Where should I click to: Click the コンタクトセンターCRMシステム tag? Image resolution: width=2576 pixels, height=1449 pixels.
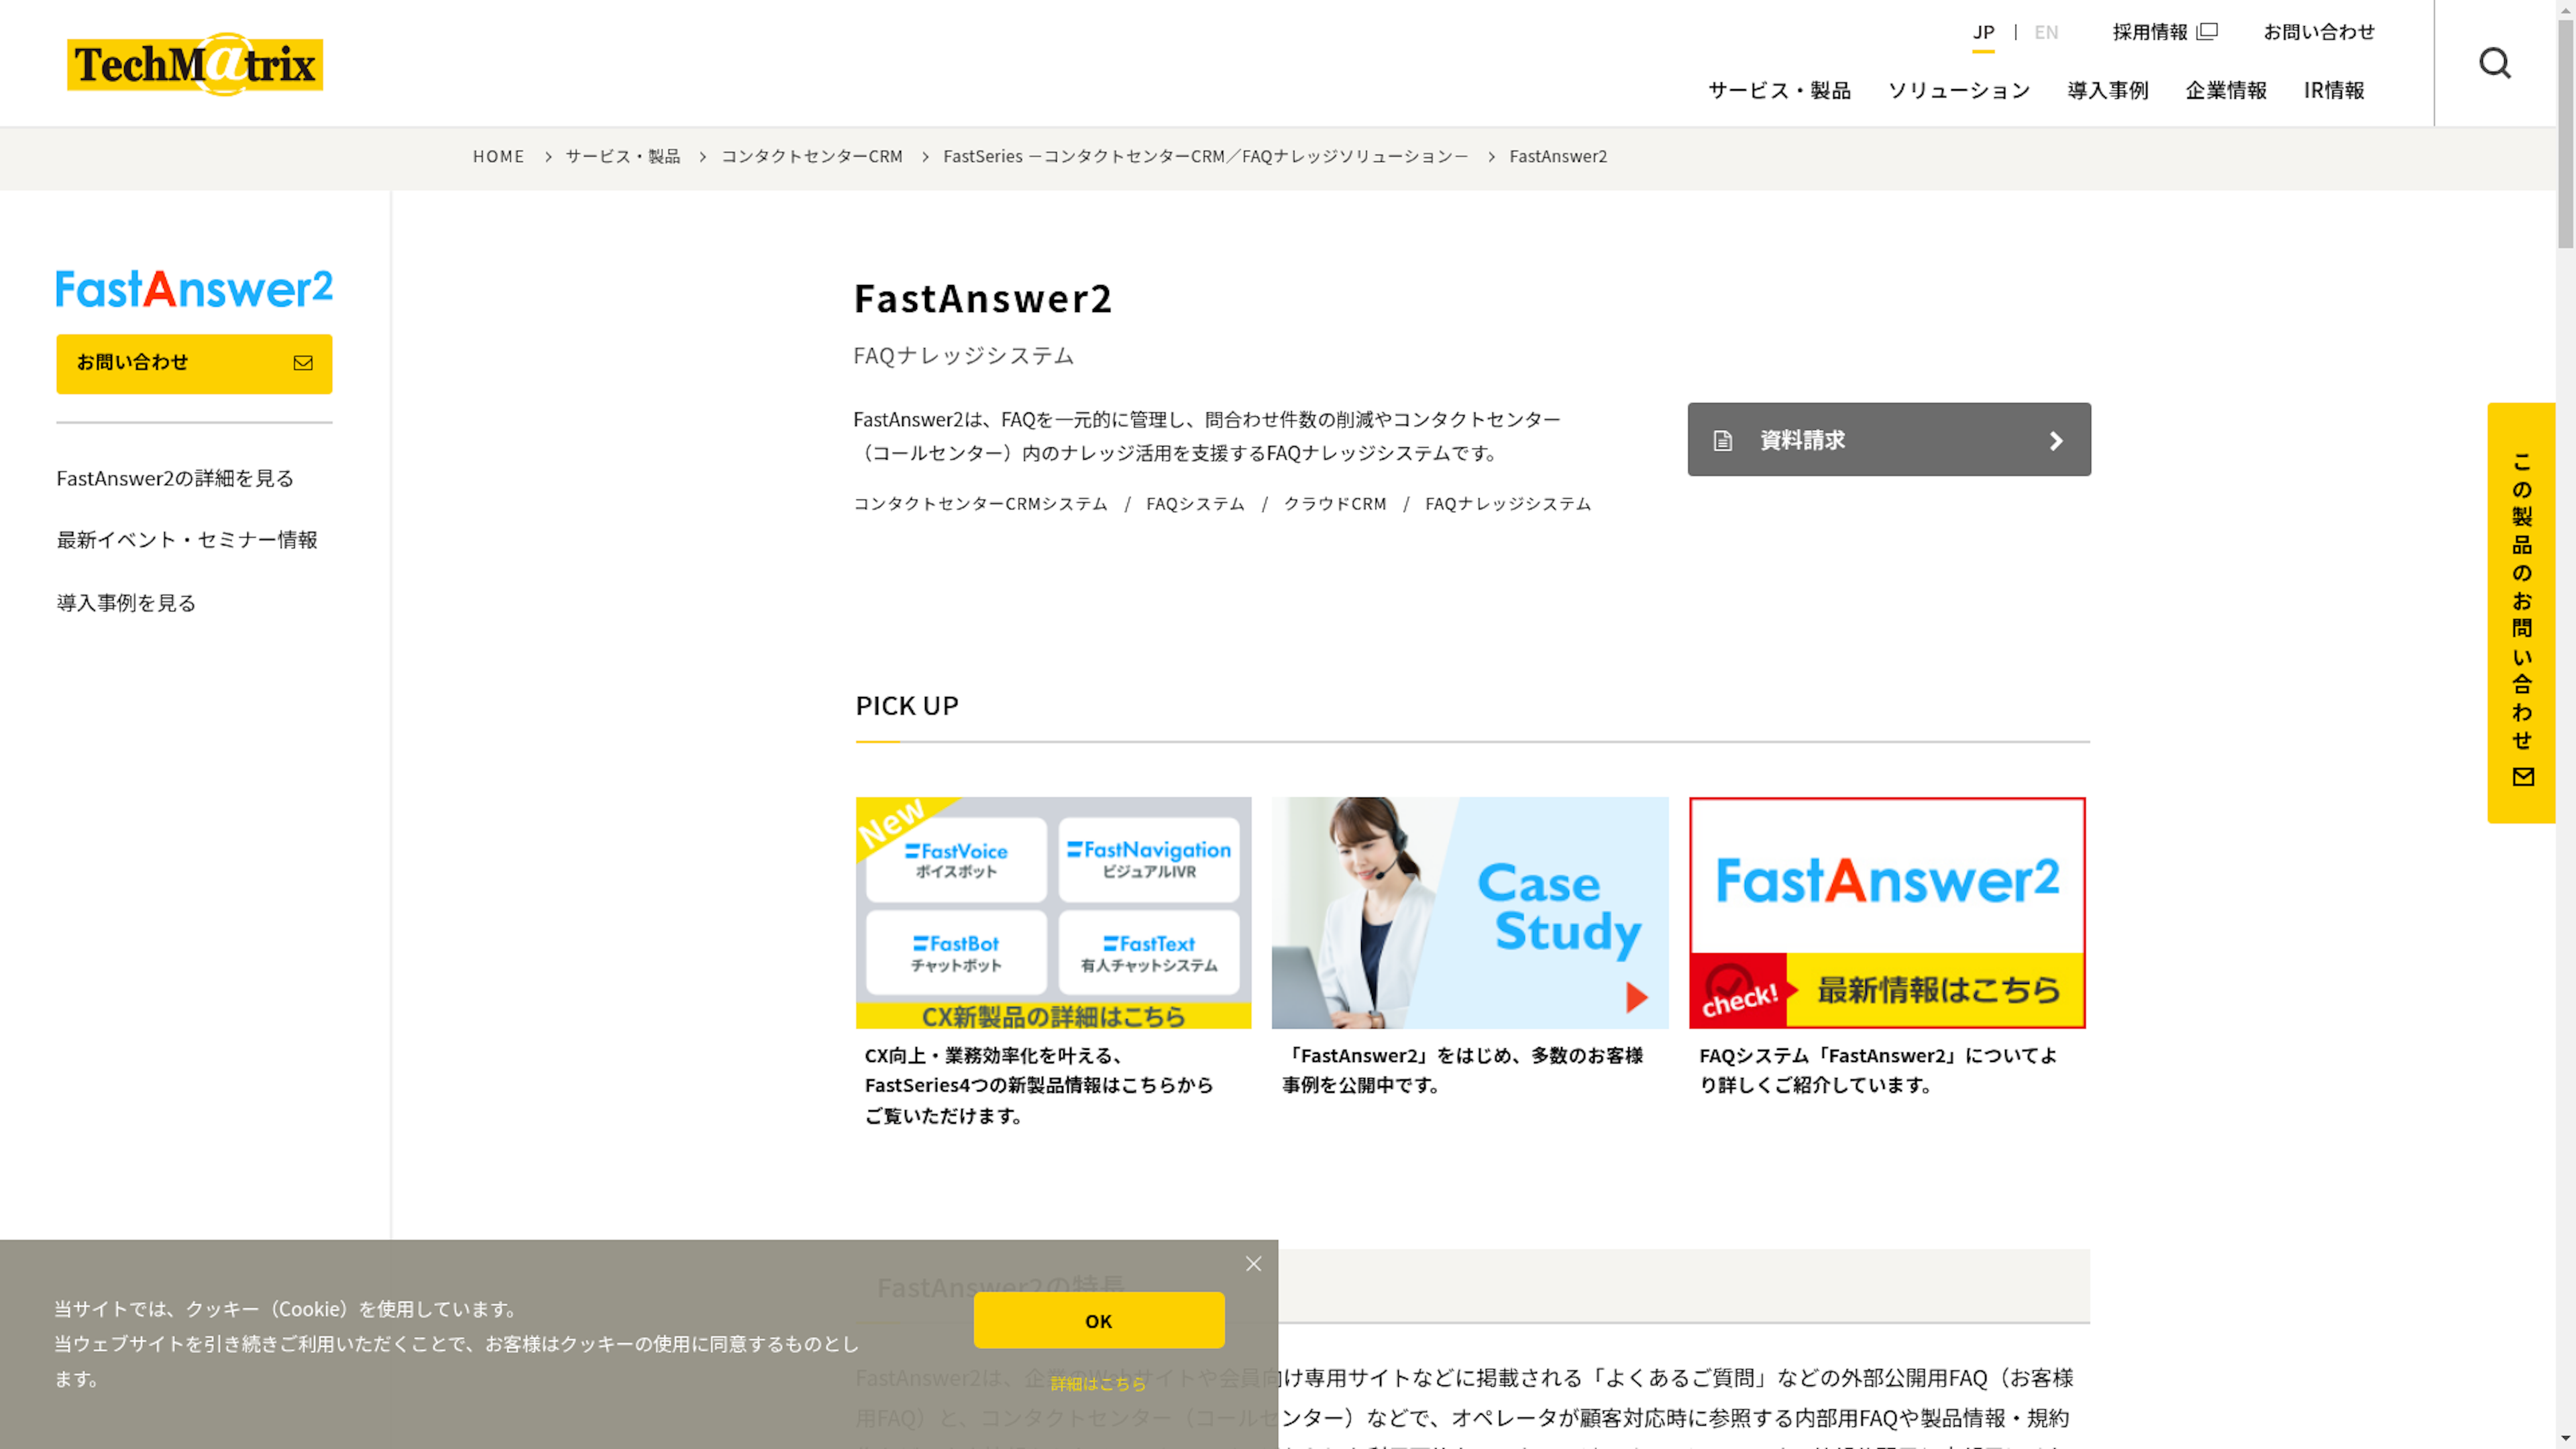click(980, 504)
